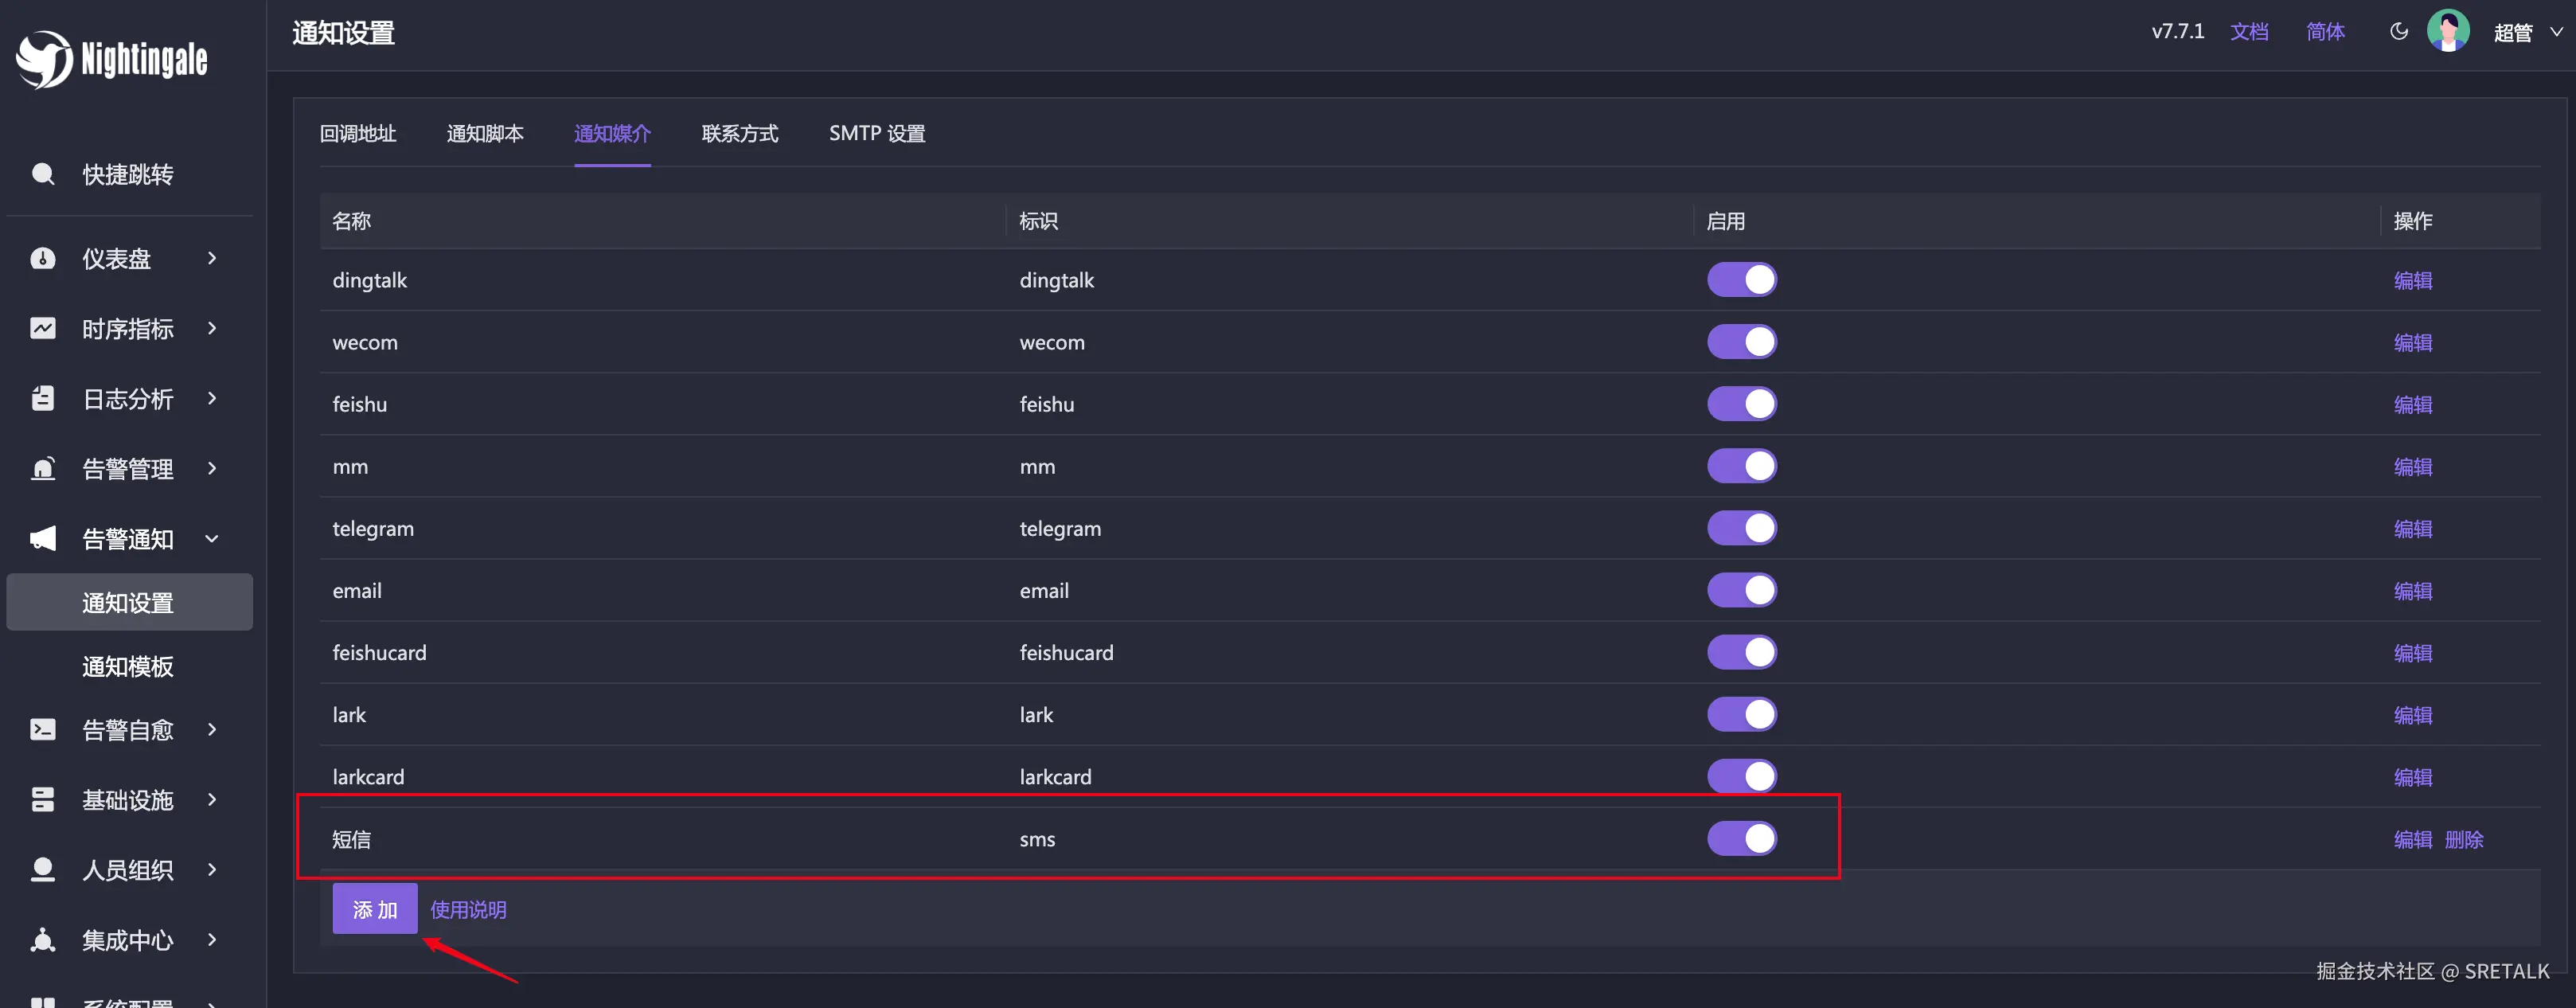Image resolution: width=2576 pixels, height=1008 pixels.
Task: Click the user avatar picture
Action: (2448, 31)
